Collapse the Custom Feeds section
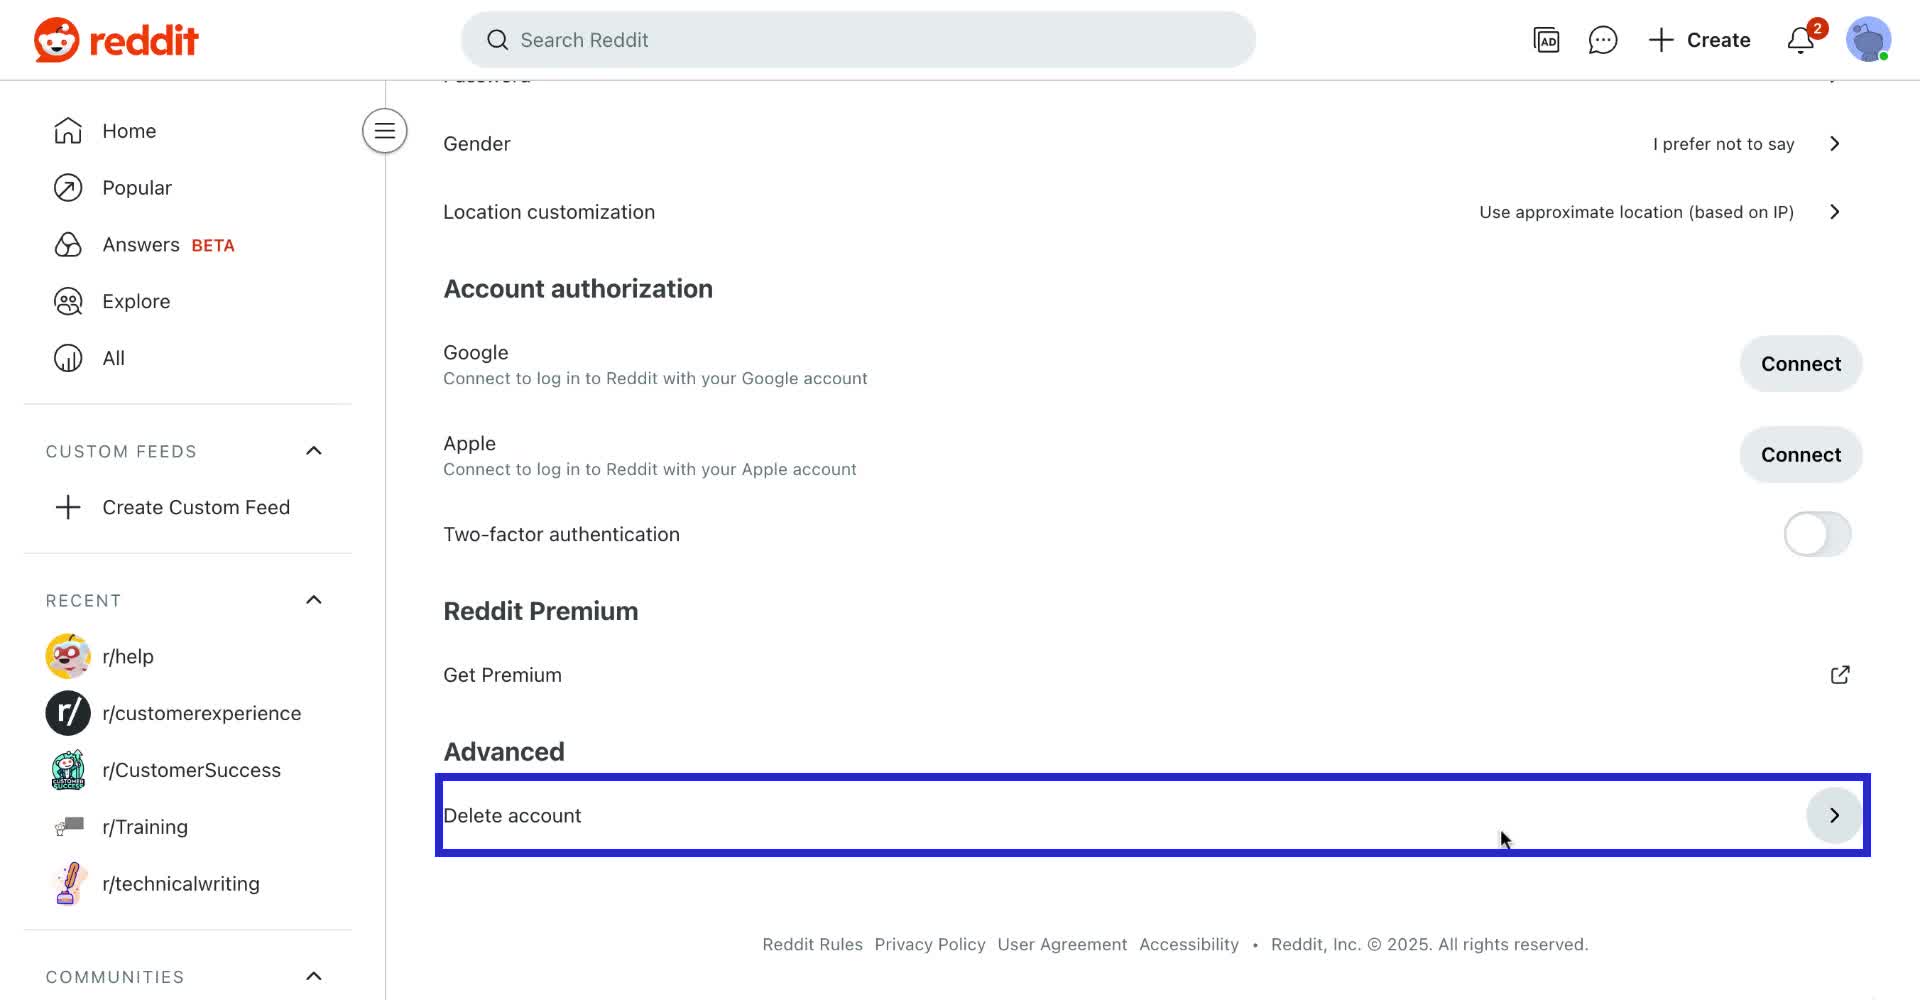 click(313, 451)
